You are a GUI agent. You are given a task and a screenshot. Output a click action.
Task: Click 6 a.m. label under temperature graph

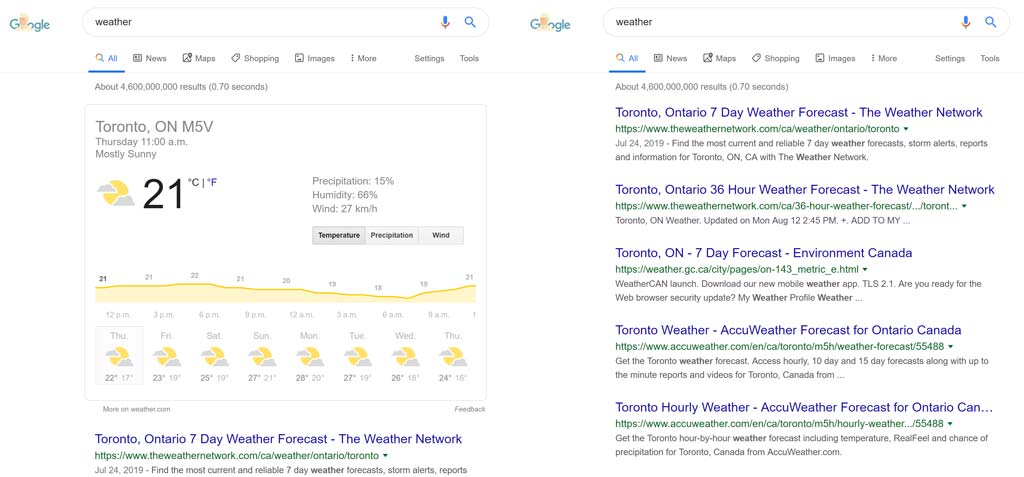392,315
